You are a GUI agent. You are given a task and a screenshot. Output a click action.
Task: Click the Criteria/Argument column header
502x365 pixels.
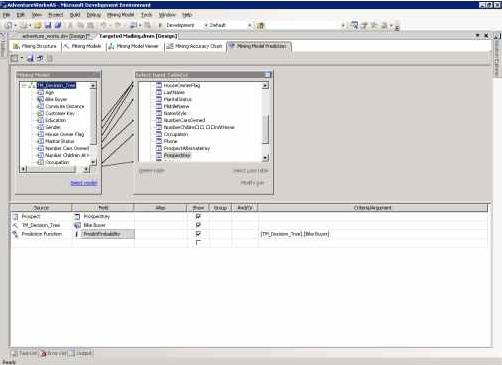373,208
